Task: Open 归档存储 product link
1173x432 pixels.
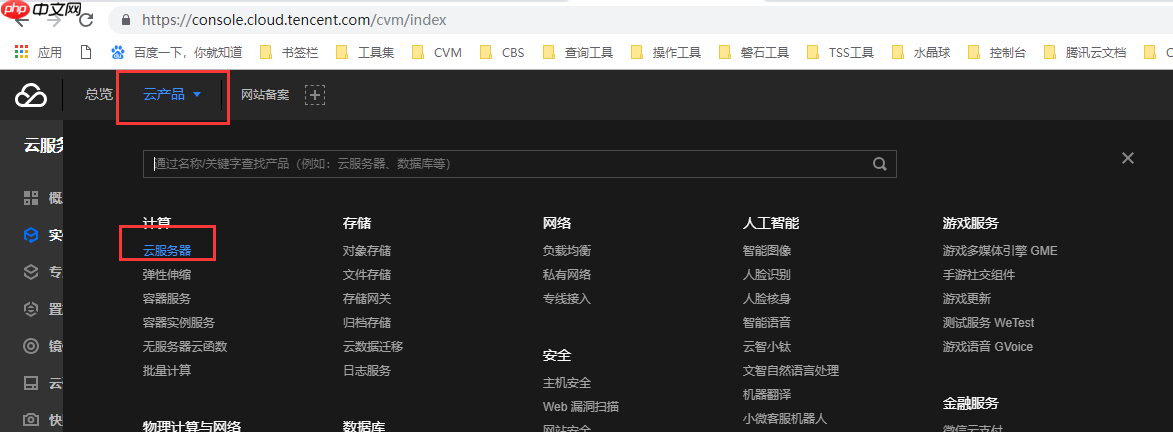Action: tap(367, 323)
